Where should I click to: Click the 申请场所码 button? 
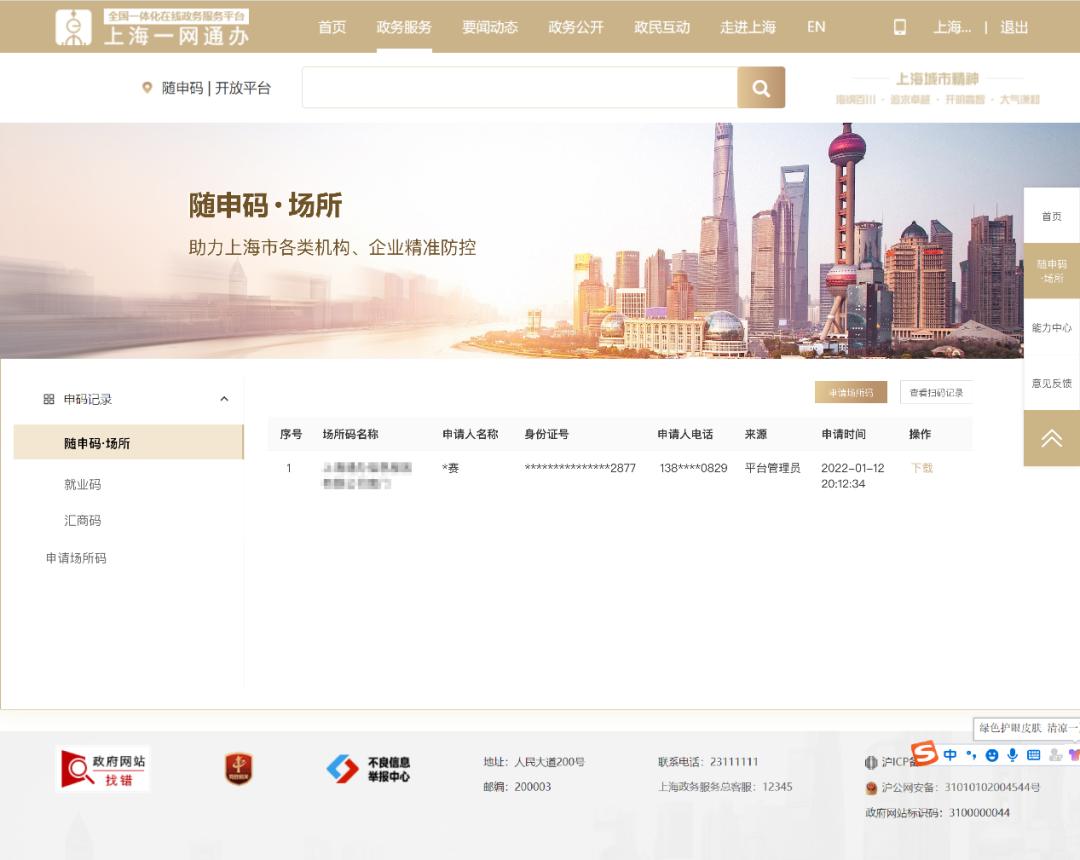[x=851, y=392]
